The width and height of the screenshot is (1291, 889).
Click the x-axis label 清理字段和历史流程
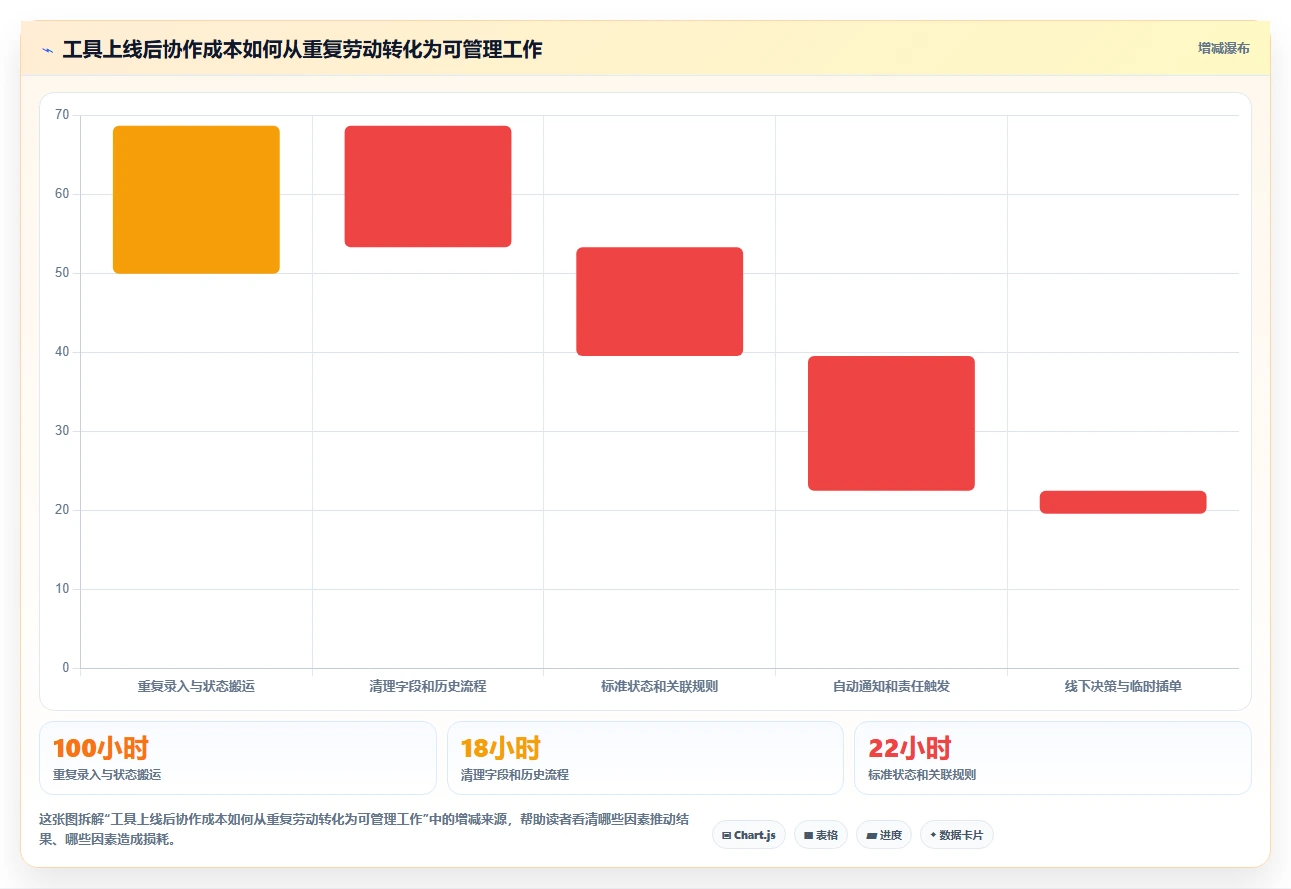pyautogui.click(x=428, y=687)
